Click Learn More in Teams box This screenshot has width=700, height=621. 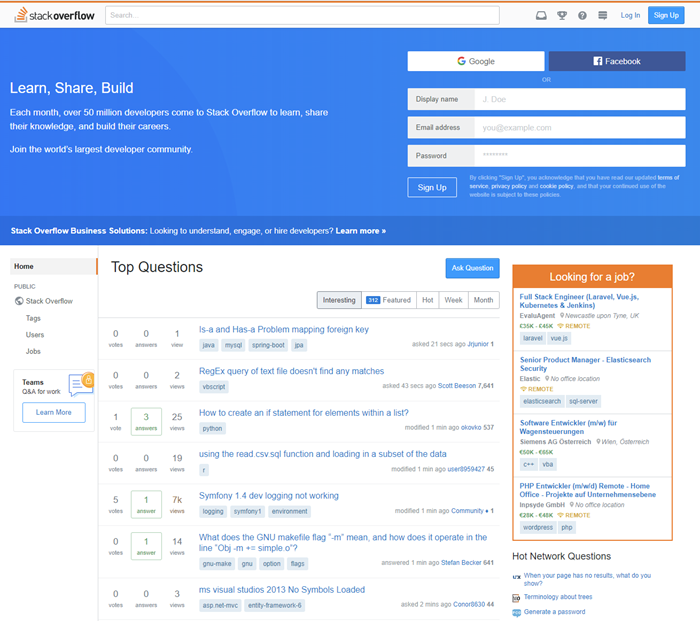(54, 413)
